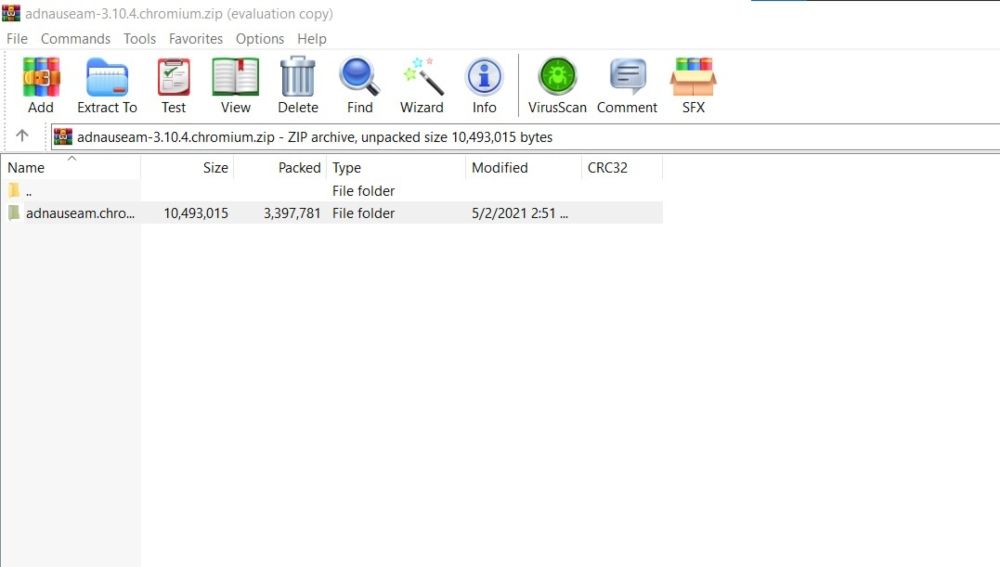
Task: Sort by the Size column header
Action: (x=187, y=167)
